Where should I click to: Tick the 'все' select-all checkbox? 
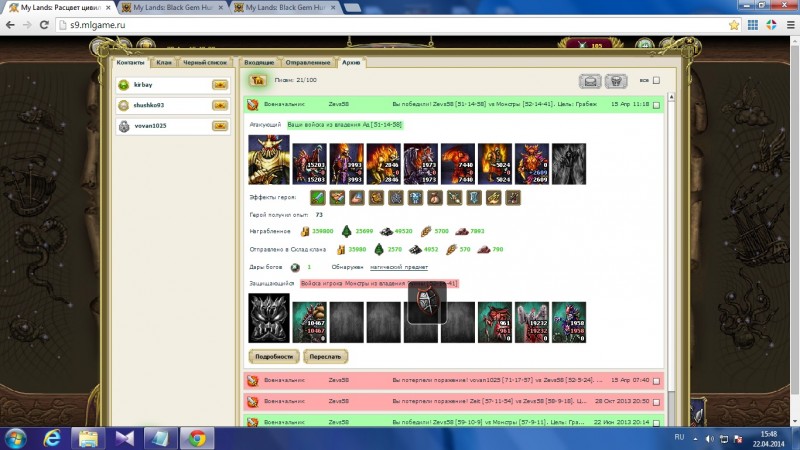[657, 80]
